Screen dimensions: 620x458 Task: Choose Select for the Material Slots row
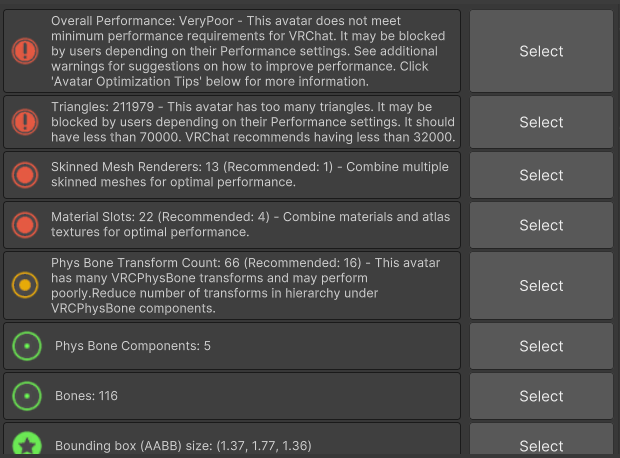click(x=541, y=225)
